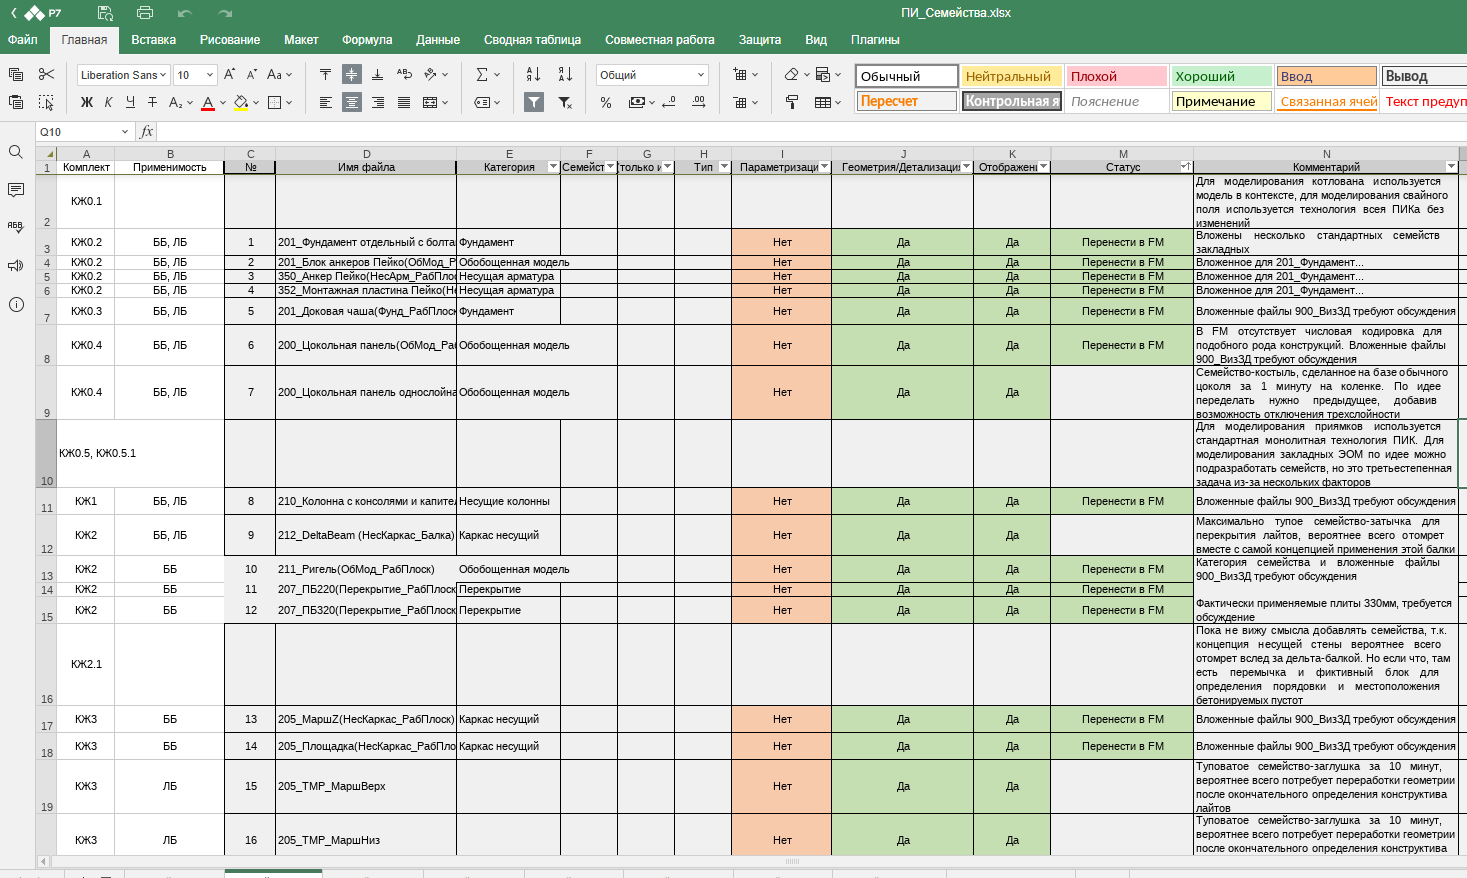1467x878 pixels.
Task: Toggle bold formatting (Ж)
Action: point(86,102)
